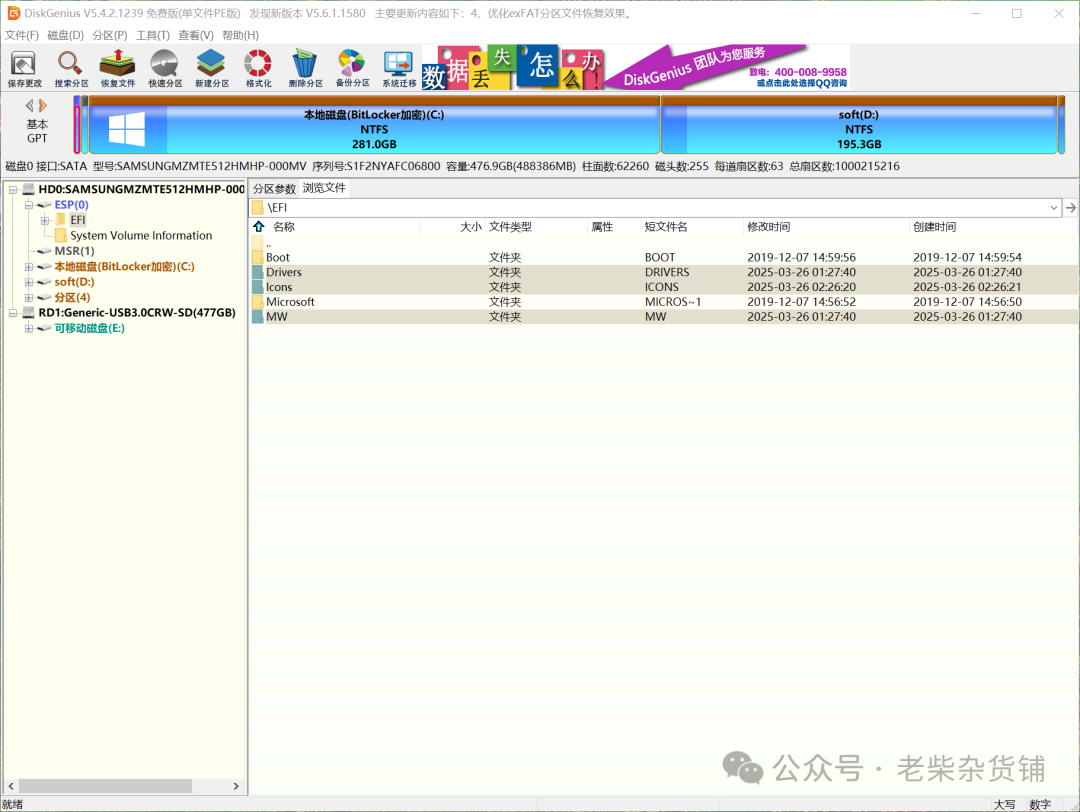Select System Volume Information in tree
The height and width of the screenshot is (812, 1080).
tap(141, 236)
